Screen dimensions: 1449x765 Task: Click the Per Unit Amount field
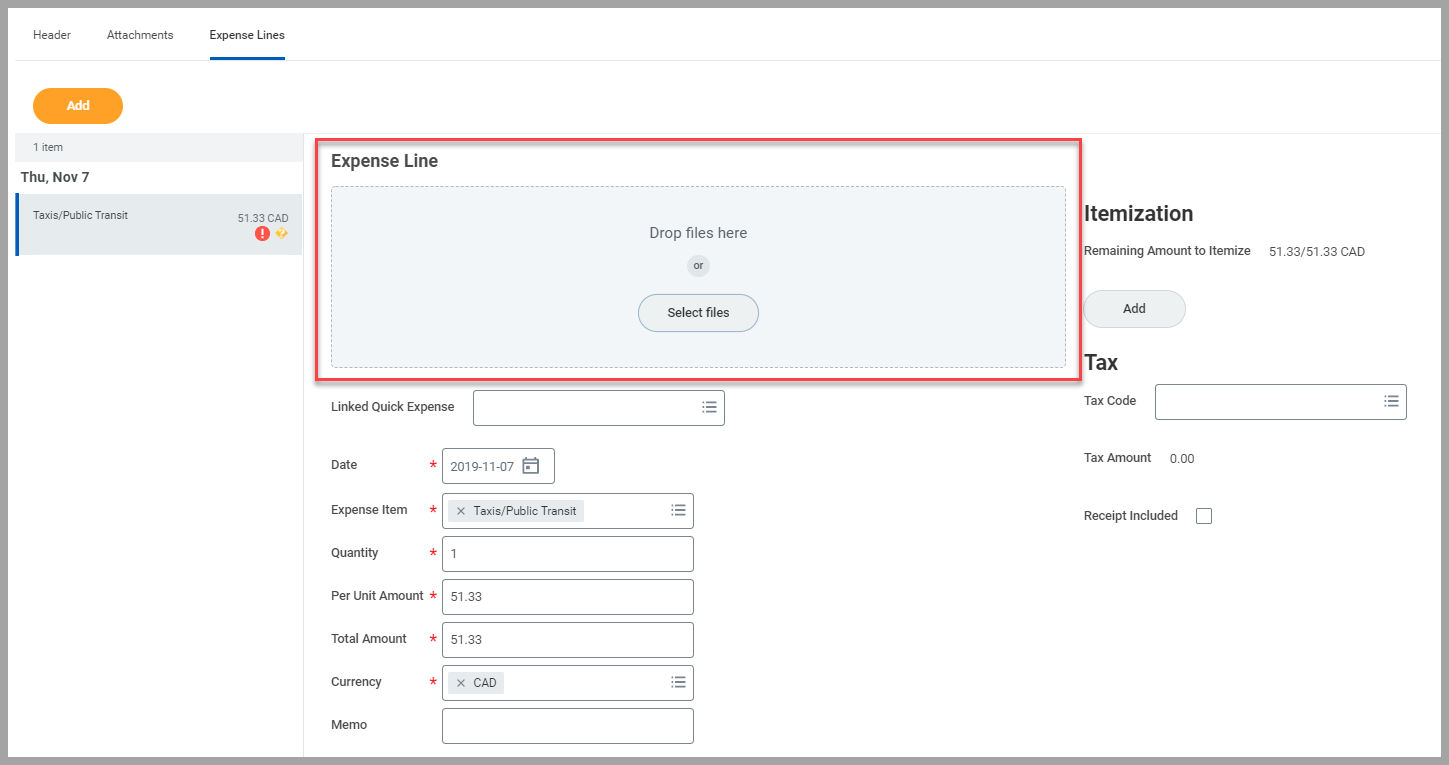click(x=567, y=597)
